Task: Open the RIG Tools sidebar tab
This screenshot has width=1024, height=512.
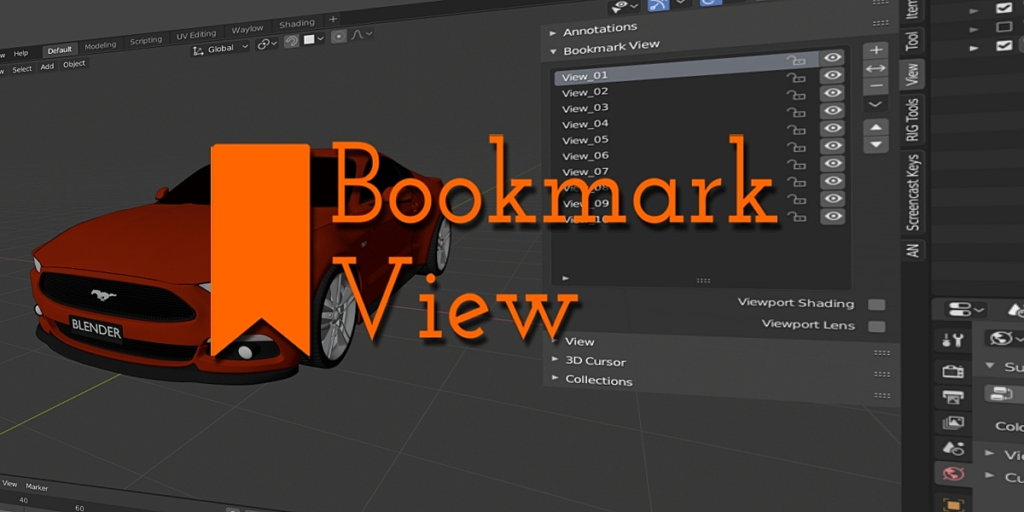Action: (x=912, y=119)
